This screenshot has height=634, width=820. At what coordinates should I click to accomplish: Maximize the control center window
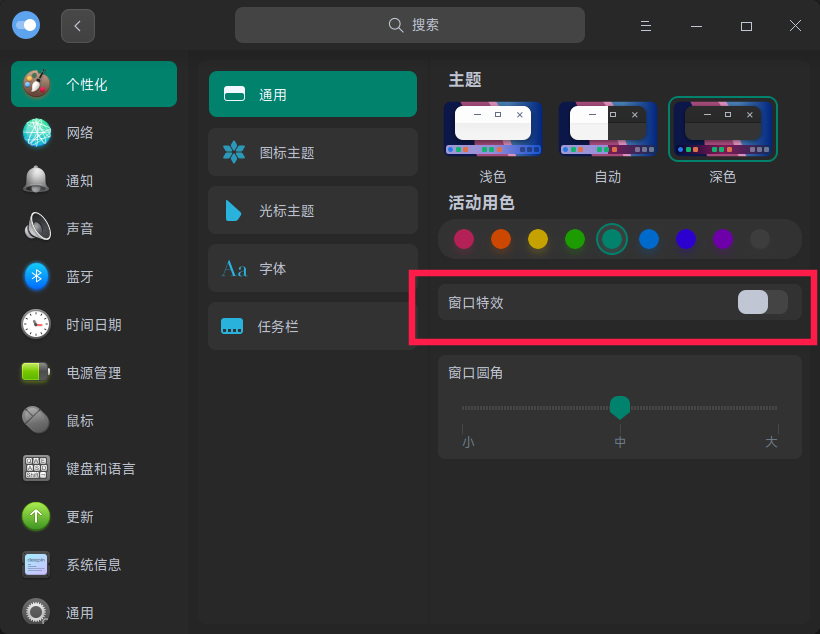point(746,26)
